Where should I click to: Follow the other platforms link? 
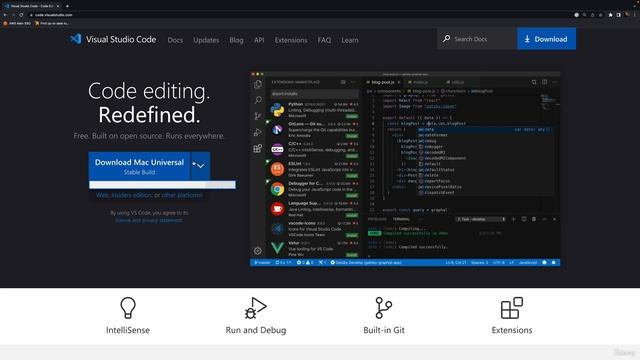tap(182, 195)
